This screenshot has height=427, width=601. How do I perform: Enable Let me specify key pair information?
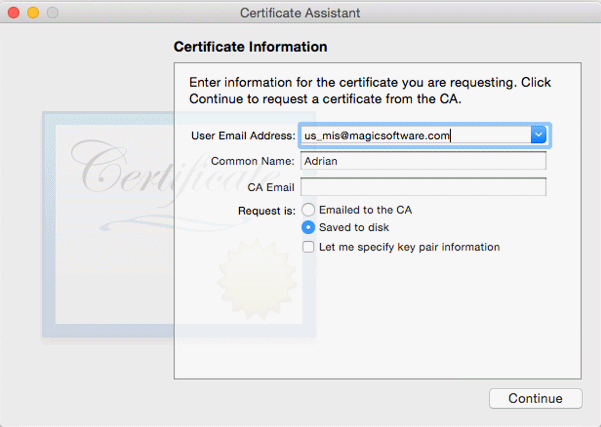click(x=308, y=247)
